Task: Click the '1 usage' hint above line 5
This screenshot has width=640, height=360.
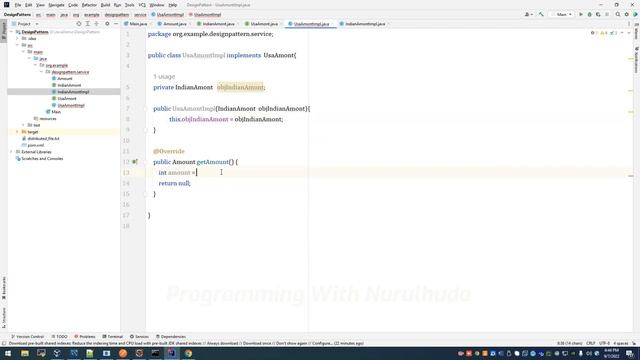Action: 164,77
